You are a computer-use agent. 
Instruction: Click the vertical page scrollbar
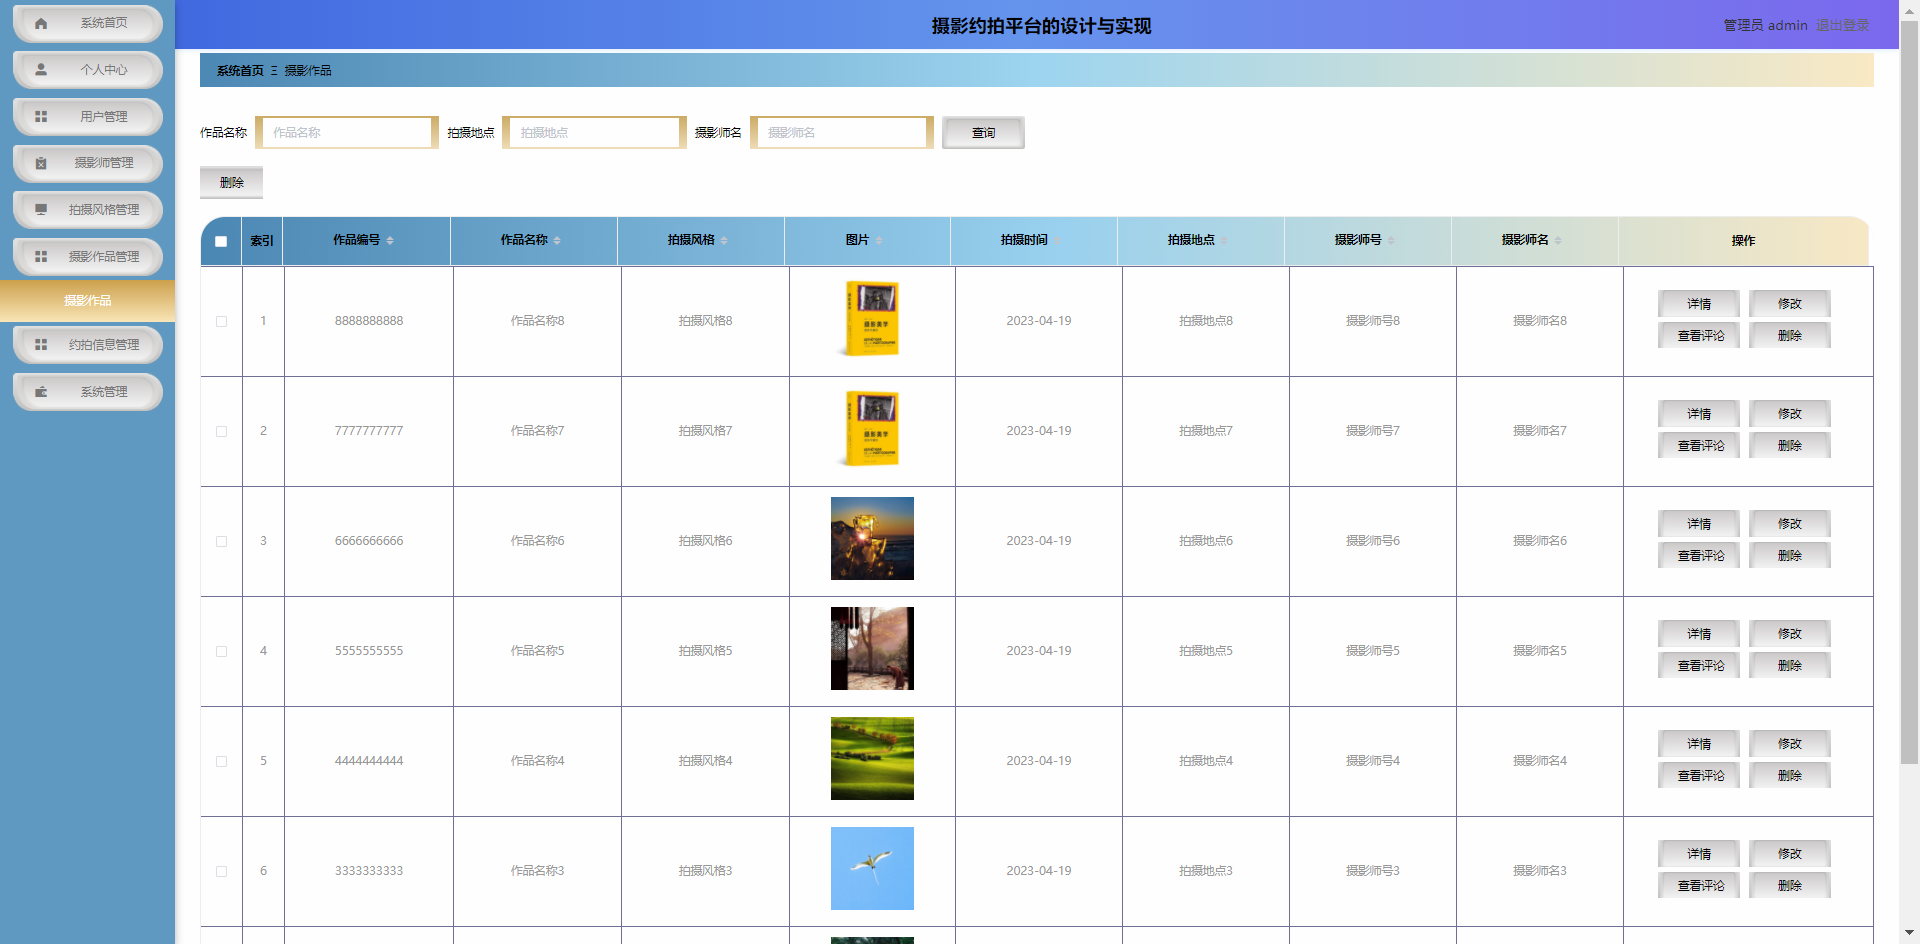click(x=1909, y=392)
